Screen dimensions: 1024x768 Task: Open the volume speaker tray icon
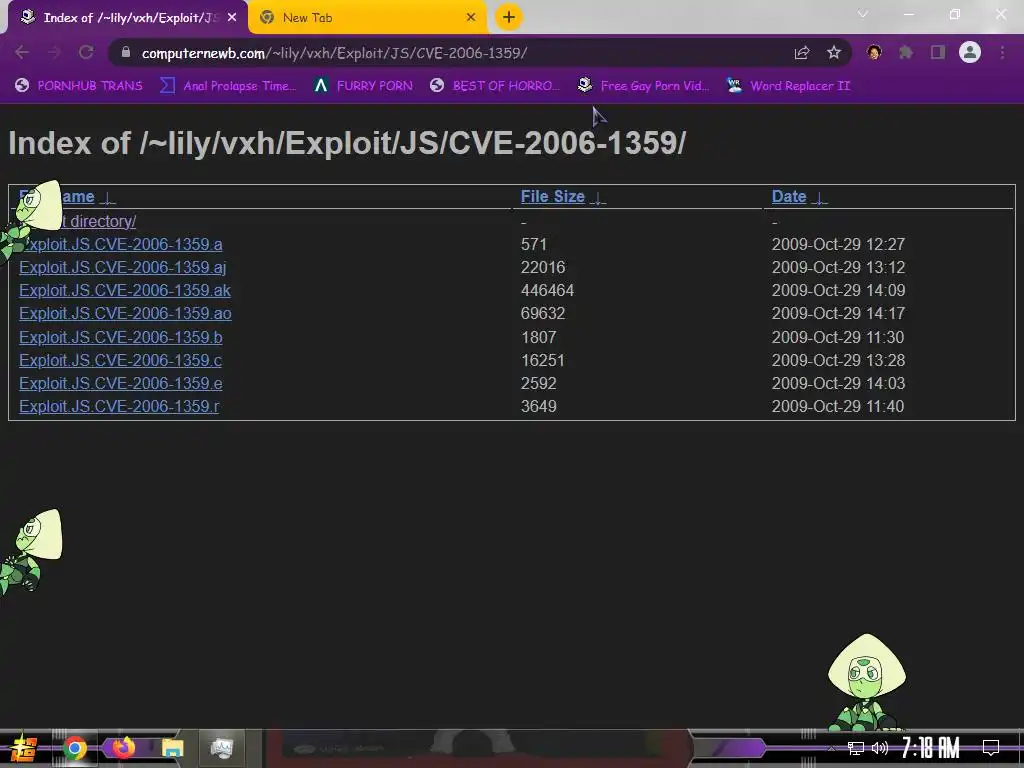[880, 748]
